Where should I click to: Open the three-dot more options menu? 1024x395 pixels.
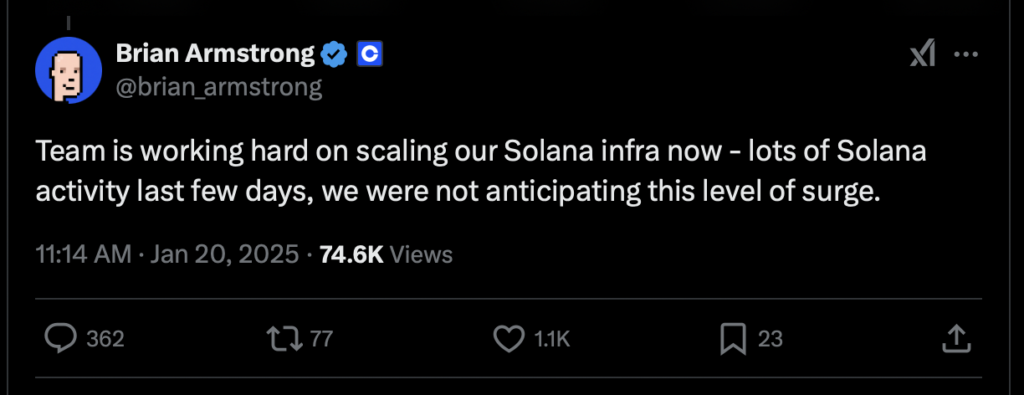pos(966,55)
